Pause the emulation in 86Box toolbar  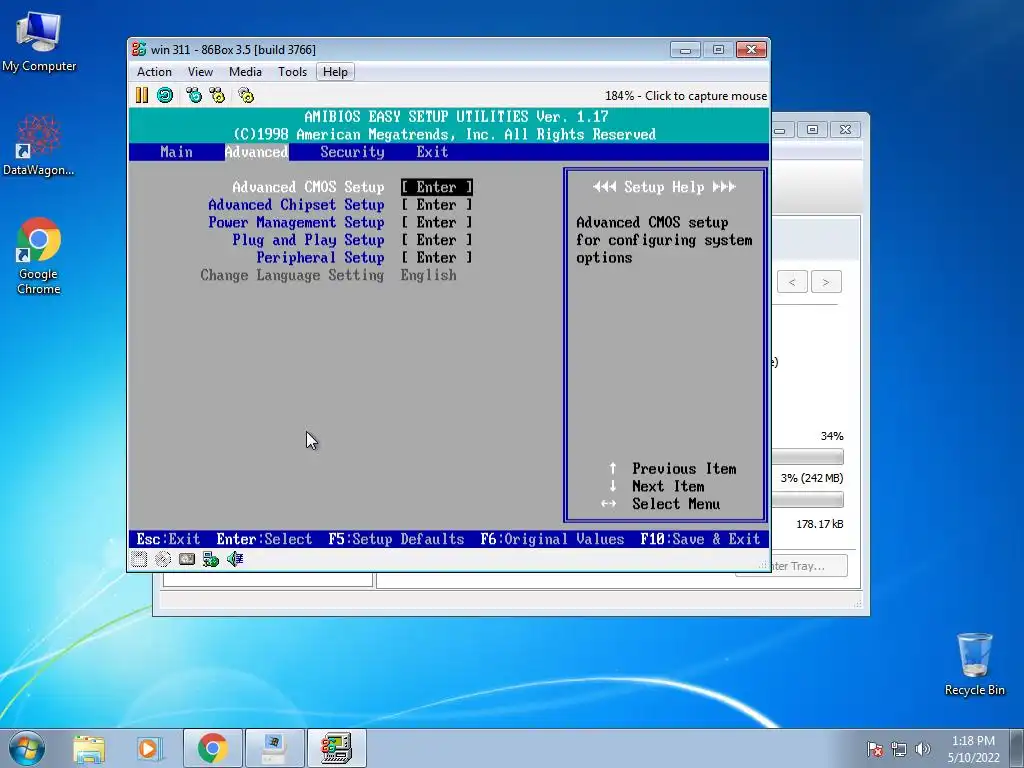142,95
